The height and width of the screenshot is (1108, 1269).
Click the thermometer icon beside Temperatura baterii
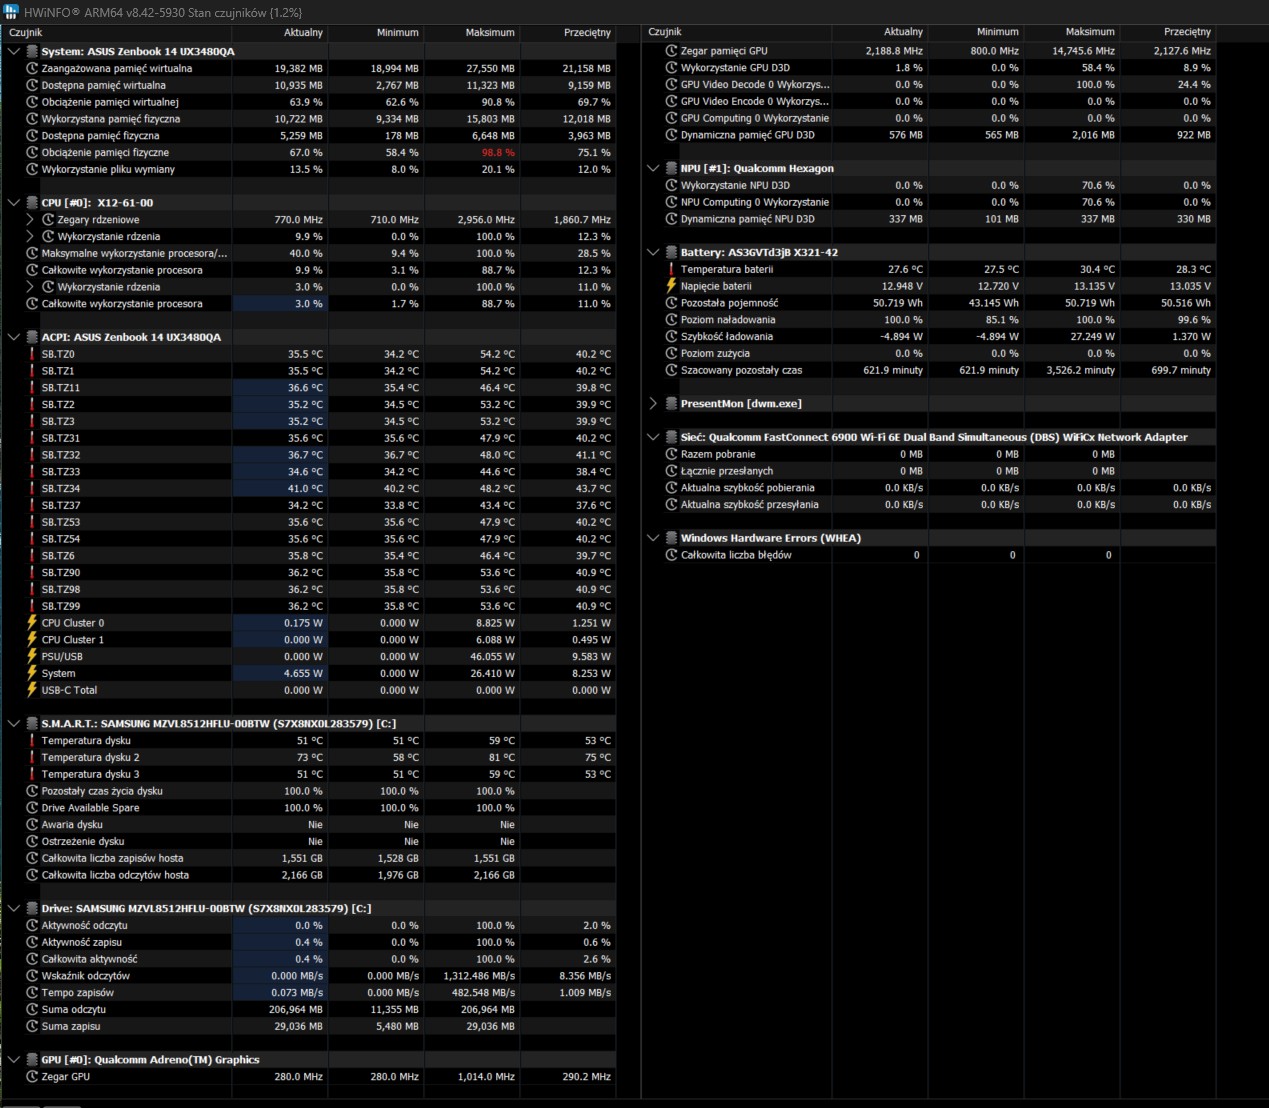[x=671, y=269]
